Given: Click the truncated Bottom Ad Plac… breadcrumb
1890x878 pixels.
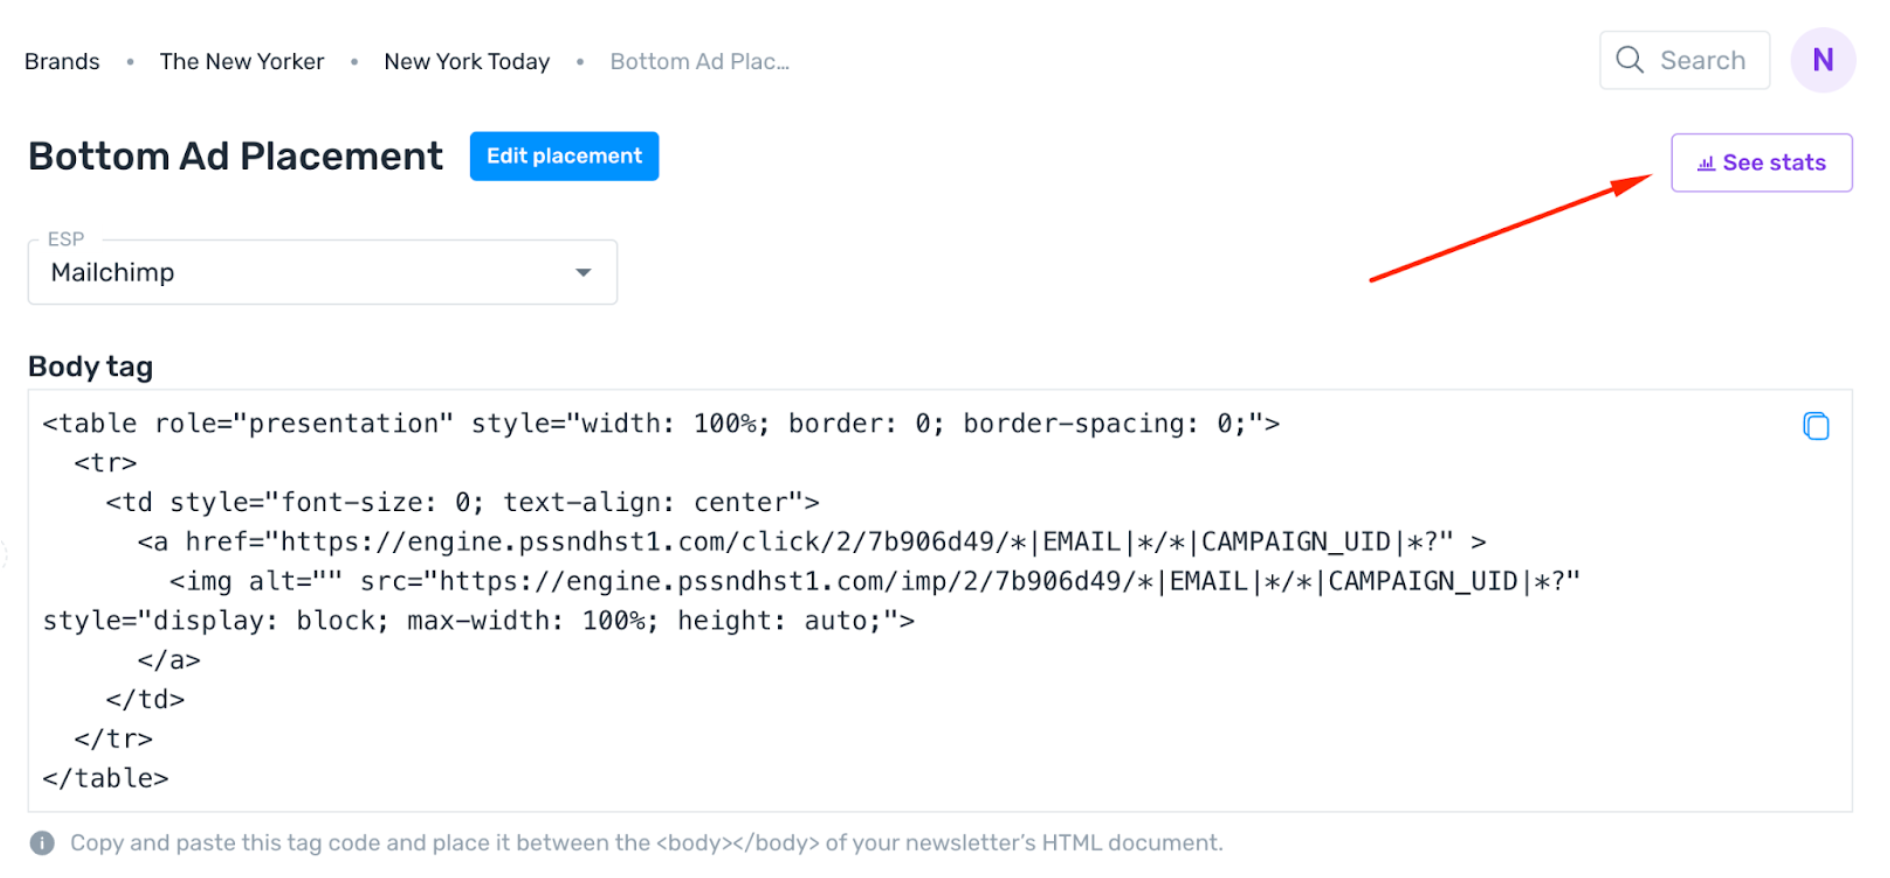Looking at the screenshot, I should [x=700, y=61].
